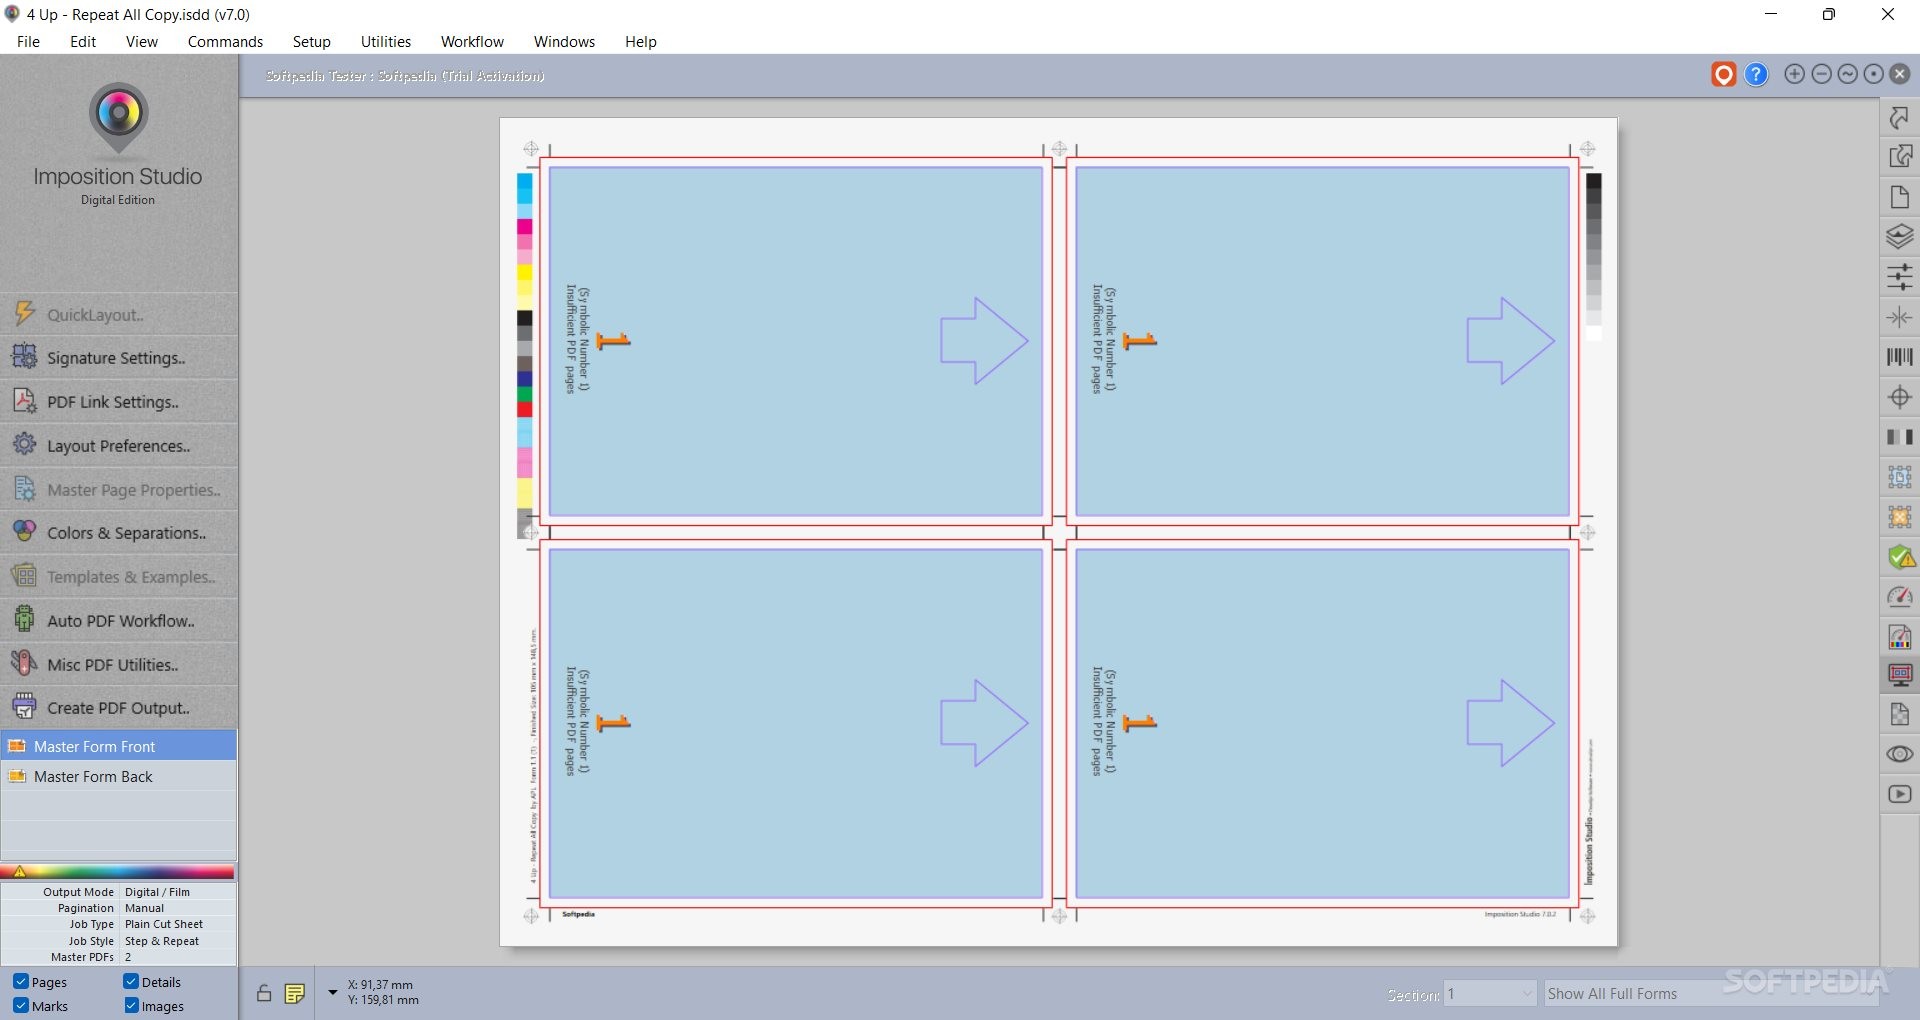
Task: Click the warning triangle on color gradient bar
Action: pos(19,872)
